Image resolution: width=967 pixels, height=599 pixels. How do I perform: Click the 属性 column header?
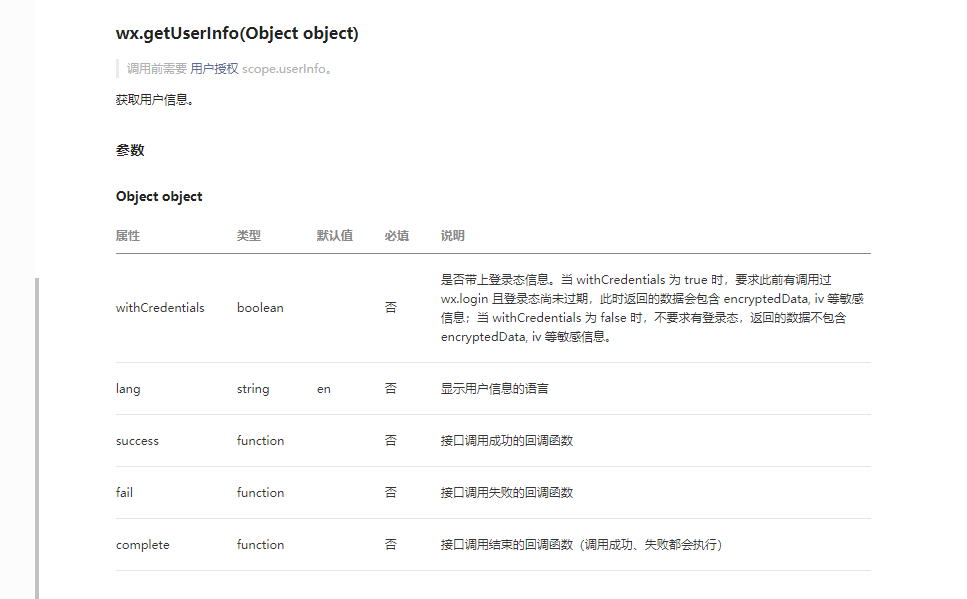tap(128, 236)
